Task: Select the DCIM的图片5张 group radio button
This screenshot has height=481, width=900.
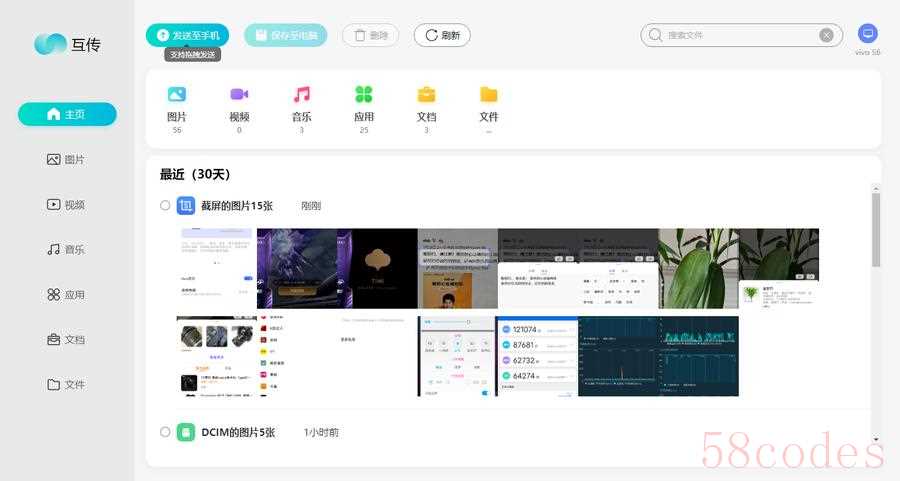Action: [x=165, y=432]
